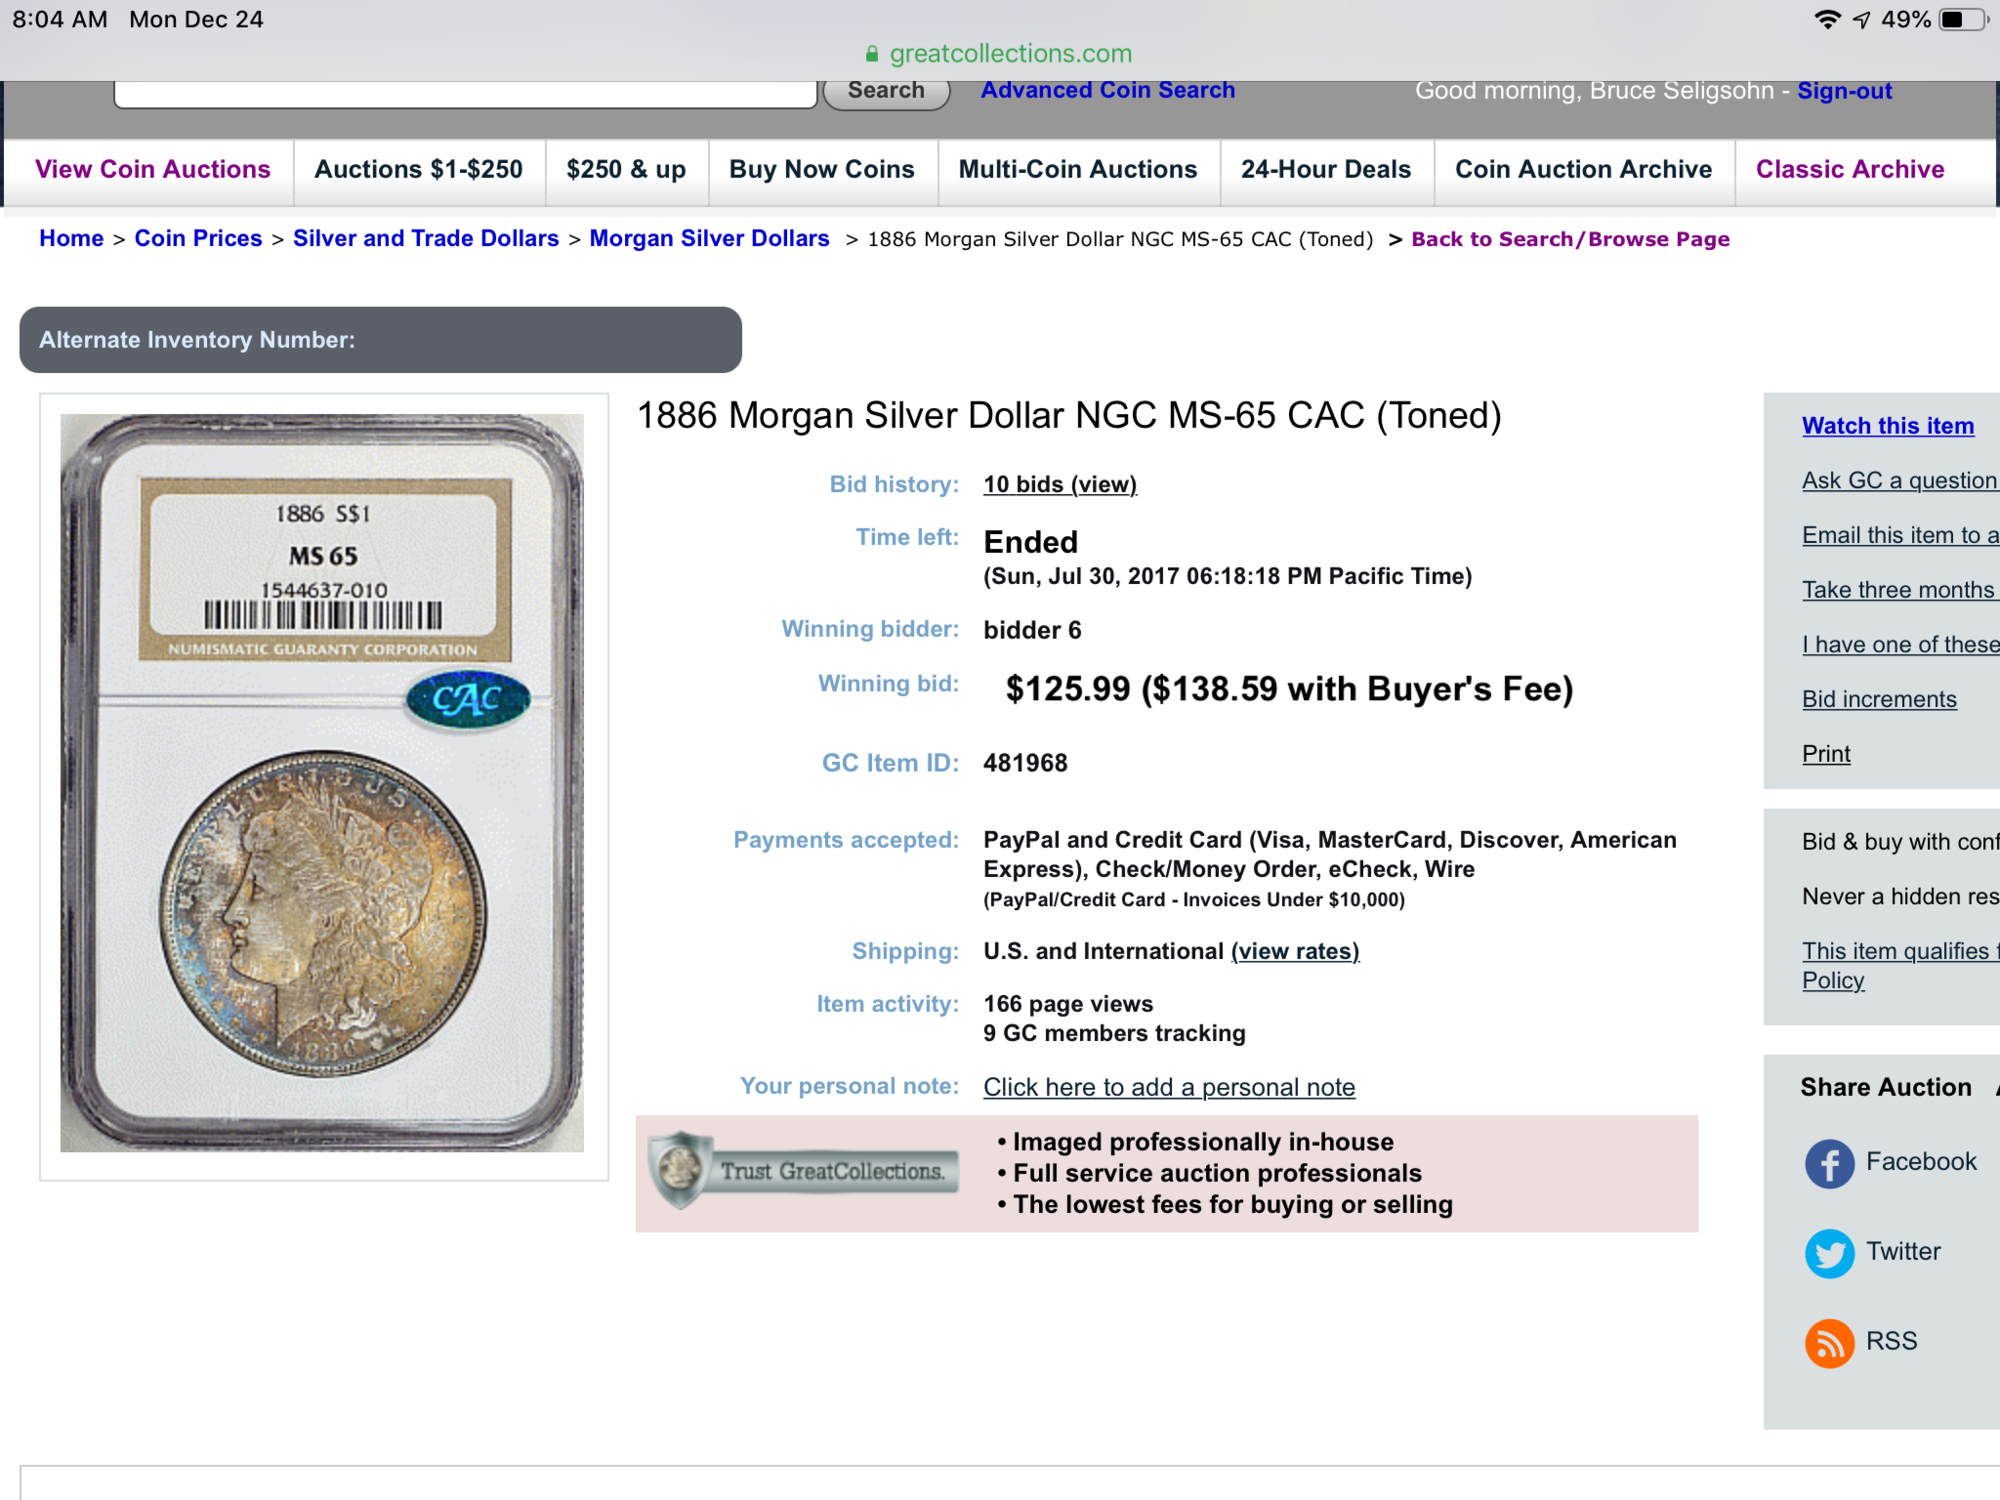Screen dimensions: 2000x1500
Task: Click the coin search input field
Action: (466, 93)
